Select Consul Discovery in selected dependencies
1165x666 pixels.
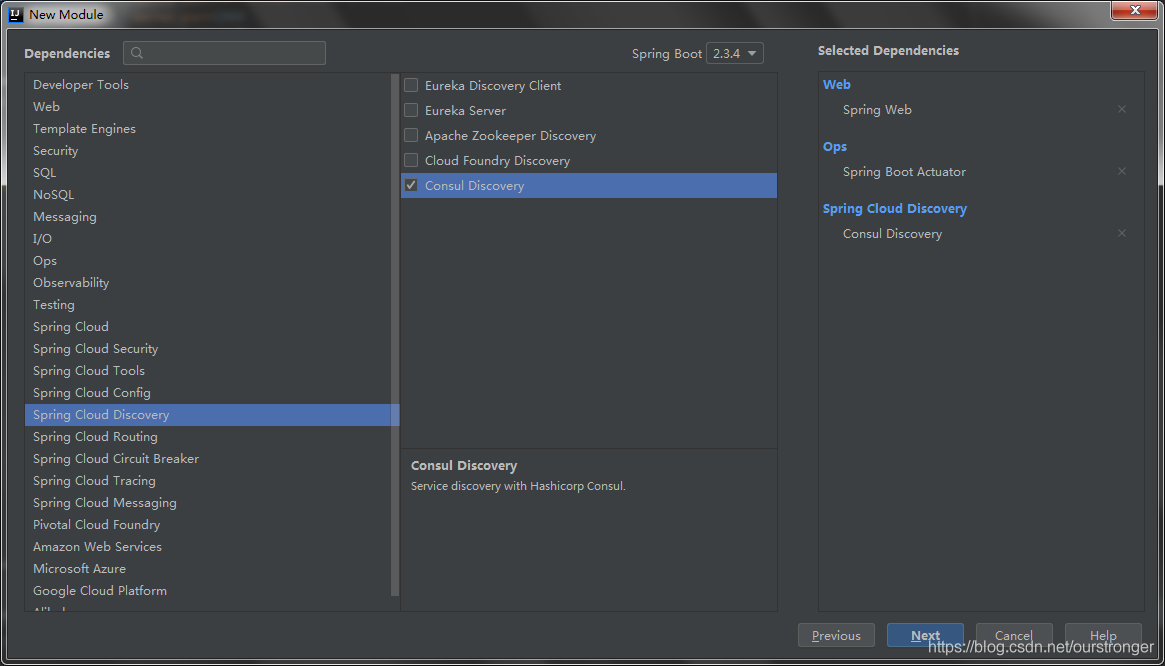[x=892, y=233]
